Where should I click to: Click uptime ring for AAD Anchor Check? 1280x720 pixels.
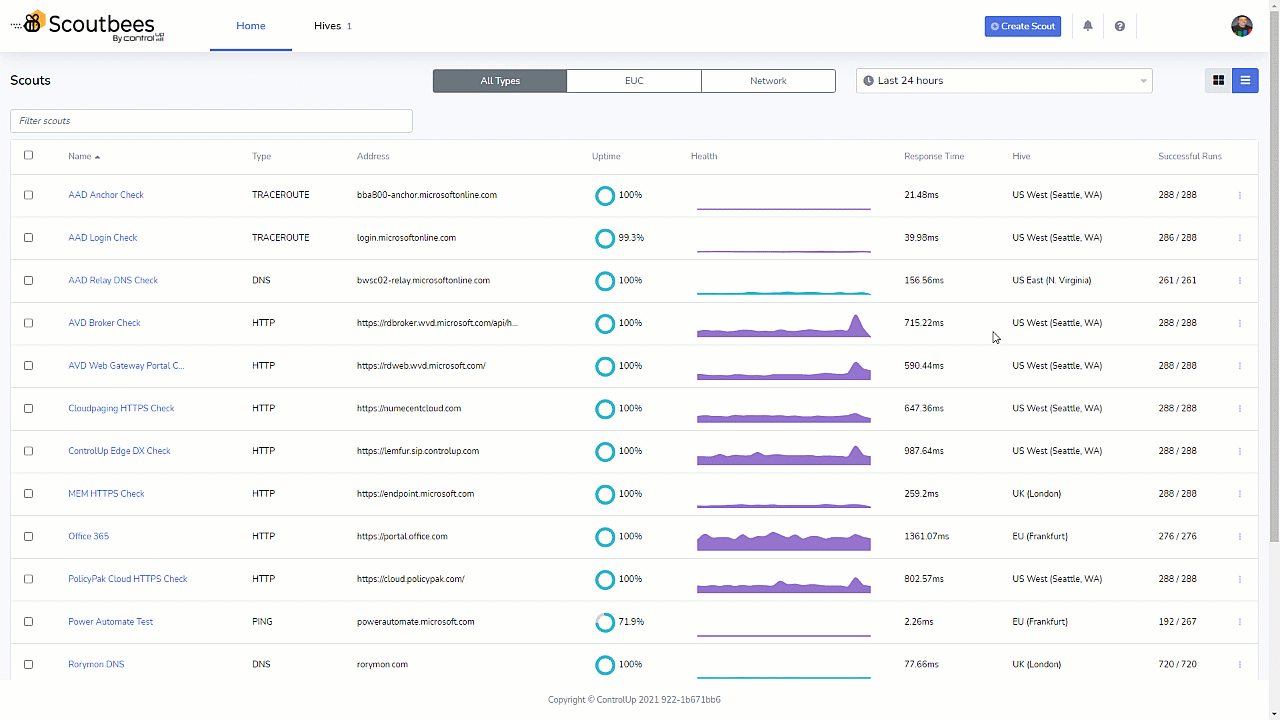[605, 195]
